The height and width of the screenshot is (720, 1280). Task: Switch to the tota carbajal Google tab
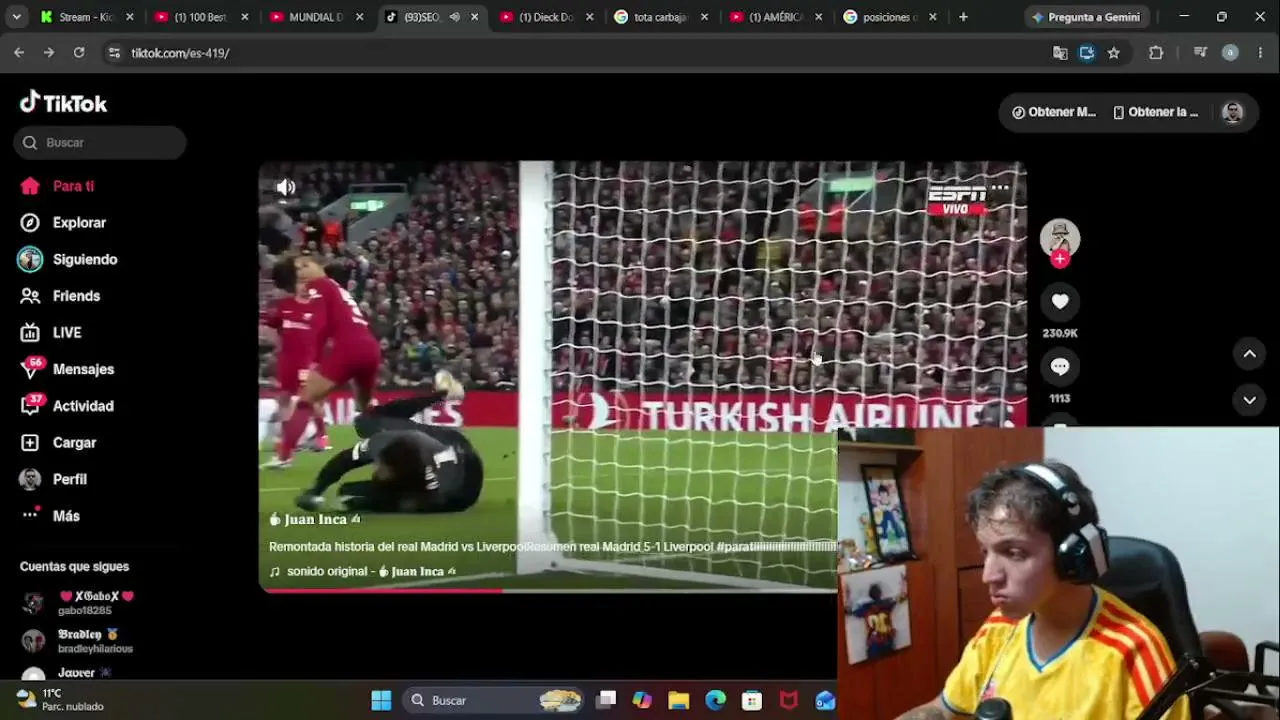(662, 17)
